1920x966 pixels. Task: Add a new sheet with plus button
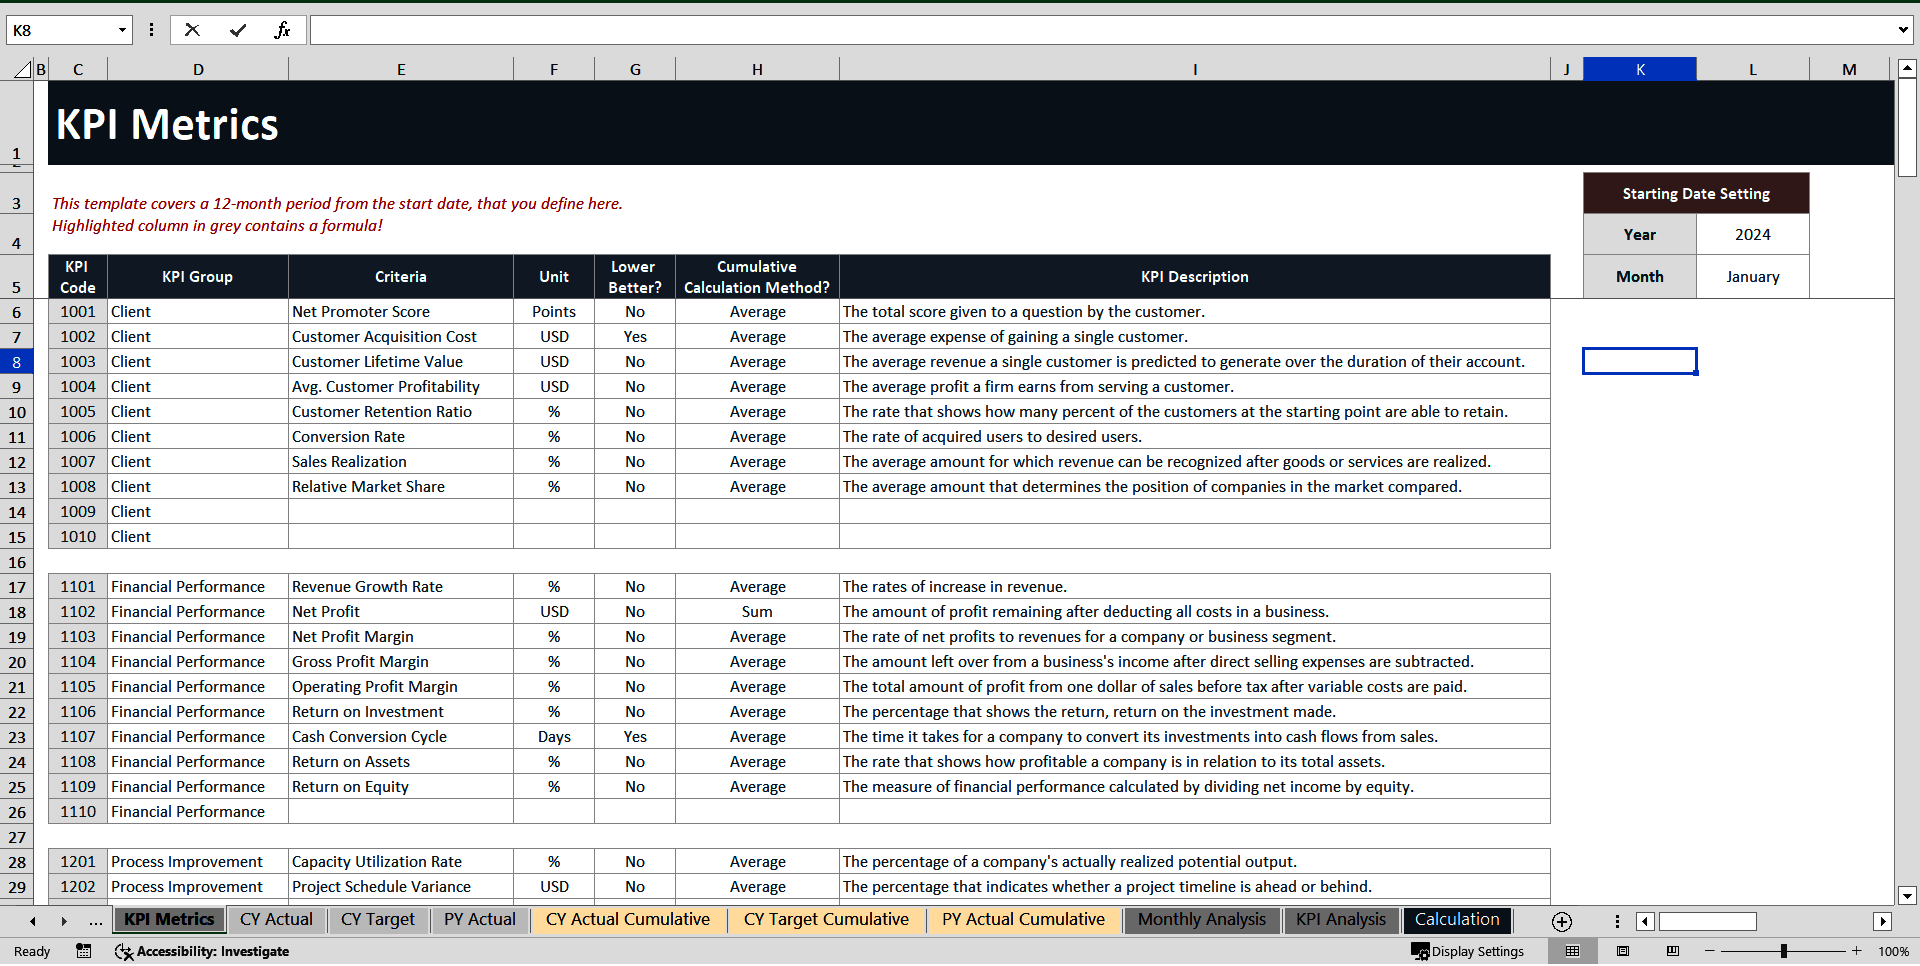tap(1562, 921)
